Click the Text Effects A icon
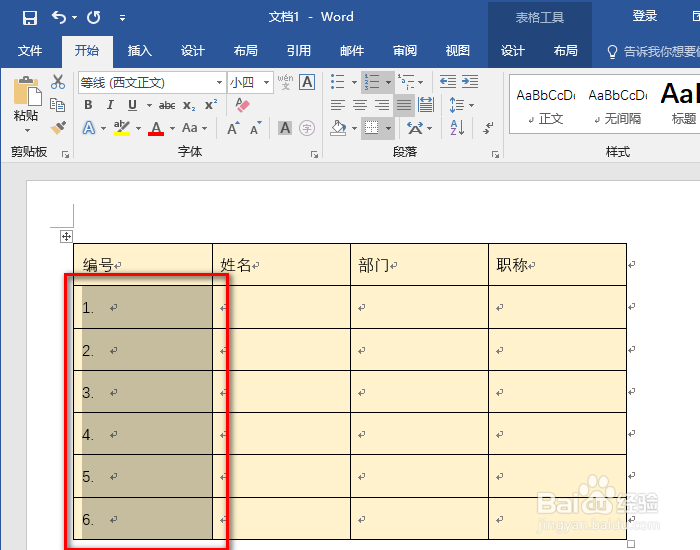Screen dimensions: 700x550 (x=89, y=129)
